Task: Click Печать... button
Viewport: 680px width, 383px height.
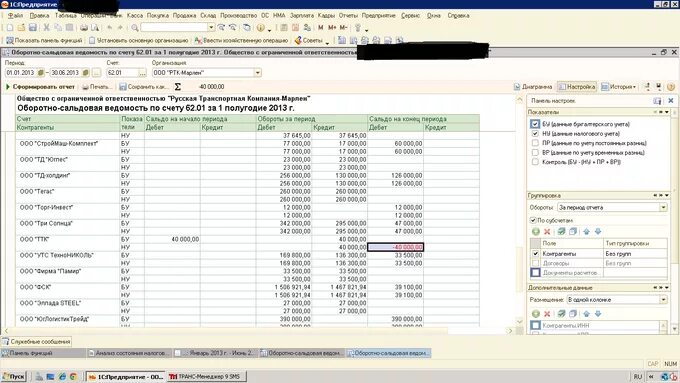Action: 97,87
